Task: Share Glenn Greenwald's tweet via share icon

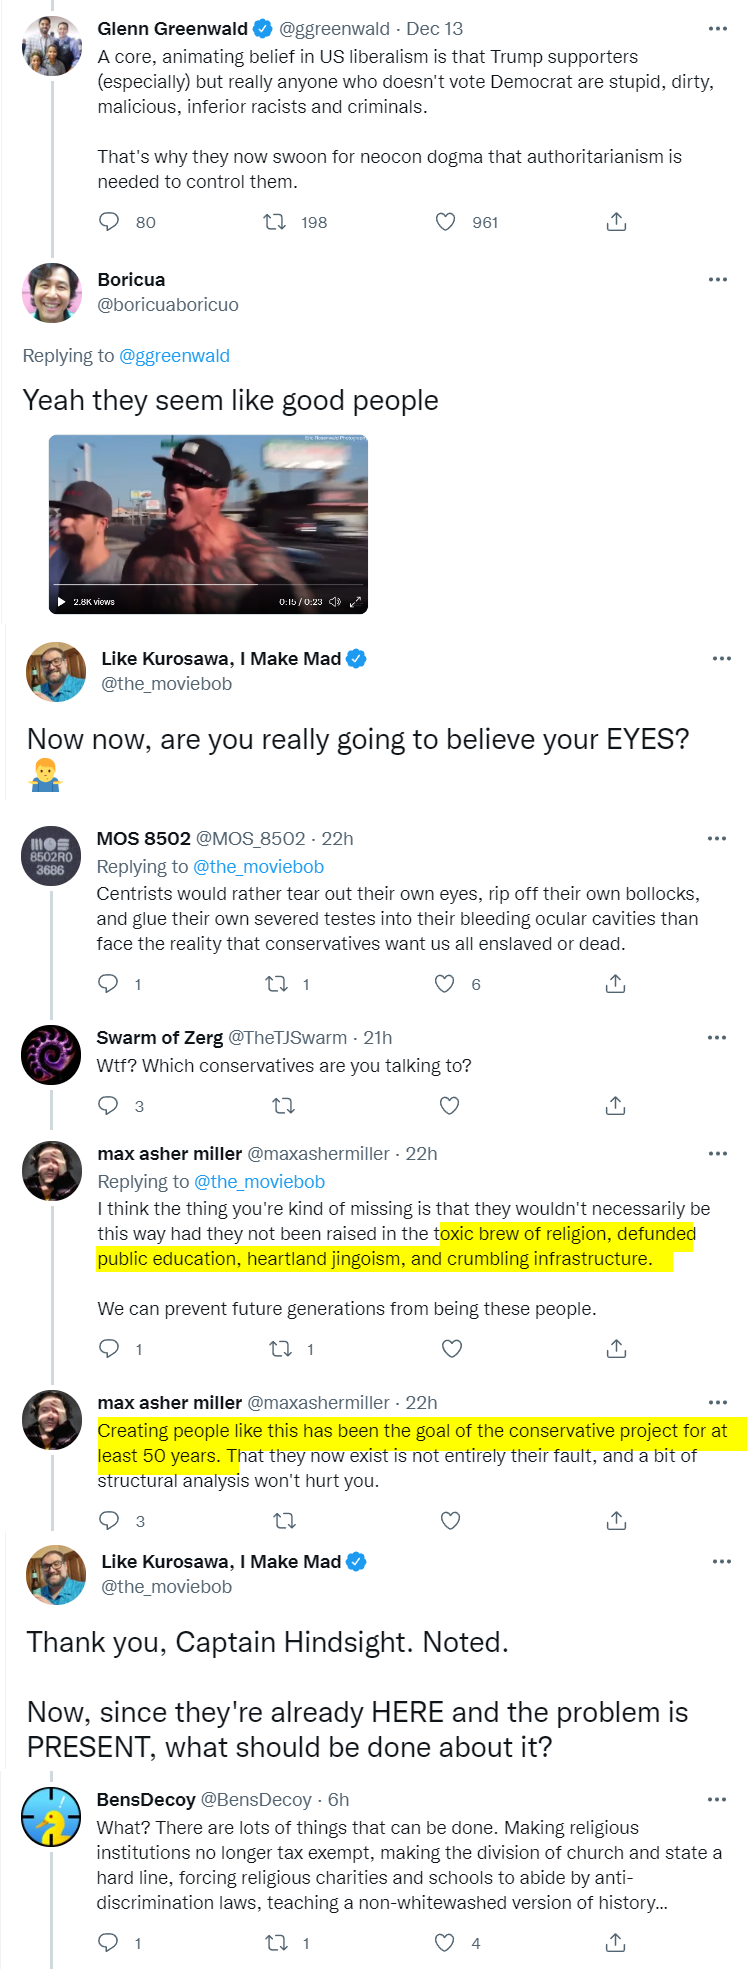Action: tap(616, 222)
